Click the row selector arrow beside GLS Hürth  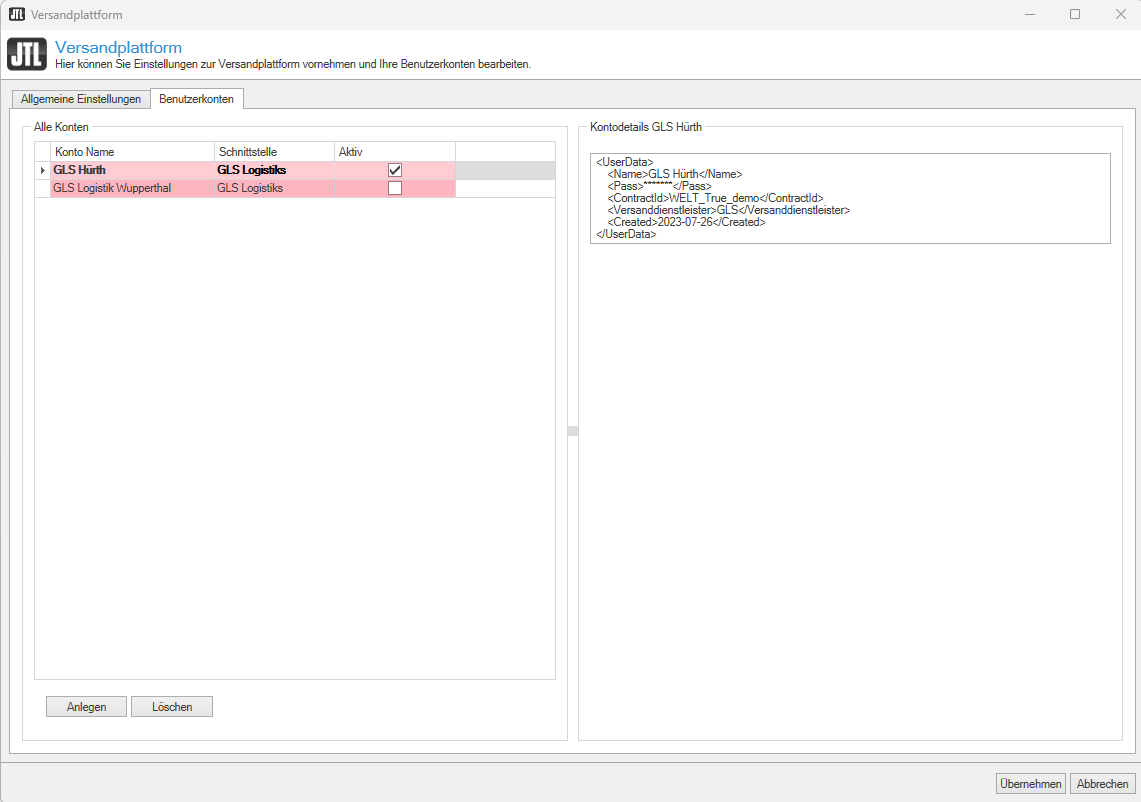coord(42,170)
